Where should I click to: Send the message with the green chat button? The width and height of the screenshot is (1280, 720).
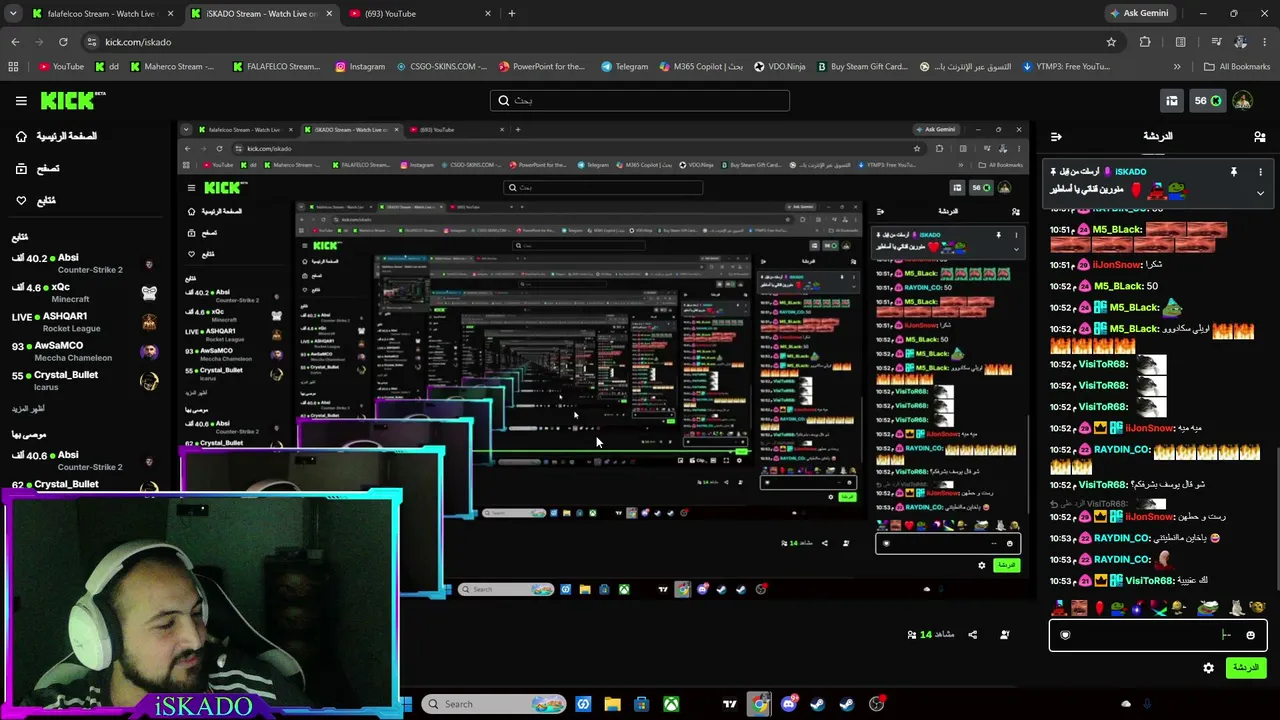coord(1245,668)
